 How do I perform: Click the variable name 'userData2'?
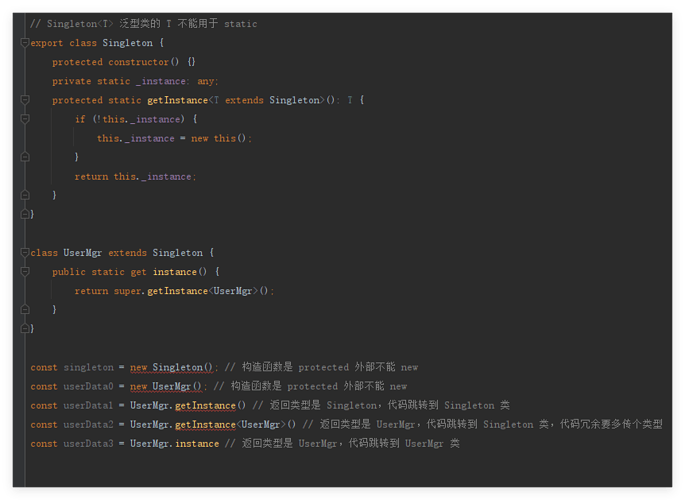[x=88, y=424]
